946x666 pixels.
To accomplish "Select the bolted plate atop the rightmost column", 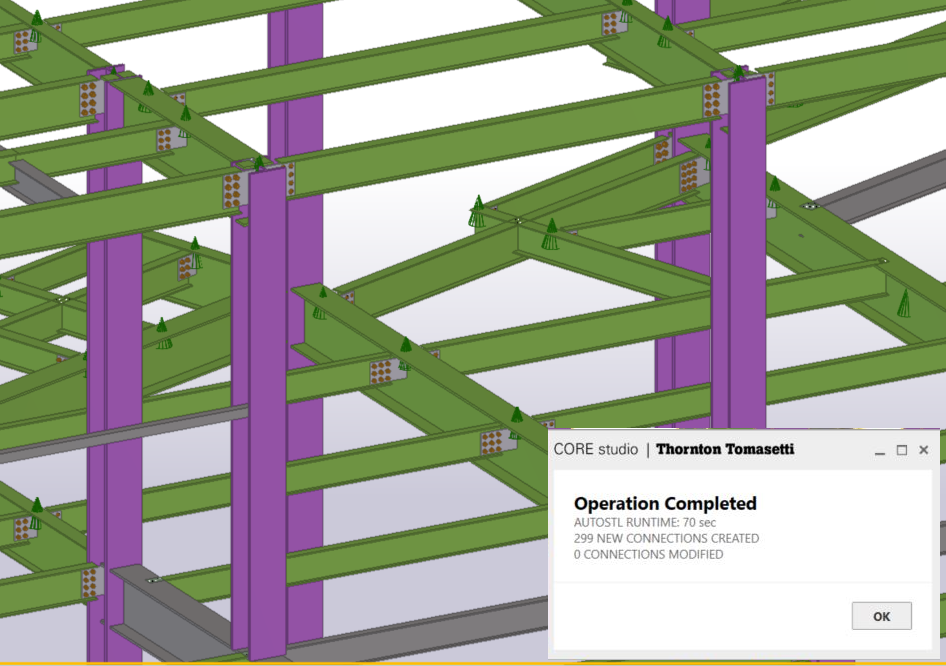I will coord(711,99).
